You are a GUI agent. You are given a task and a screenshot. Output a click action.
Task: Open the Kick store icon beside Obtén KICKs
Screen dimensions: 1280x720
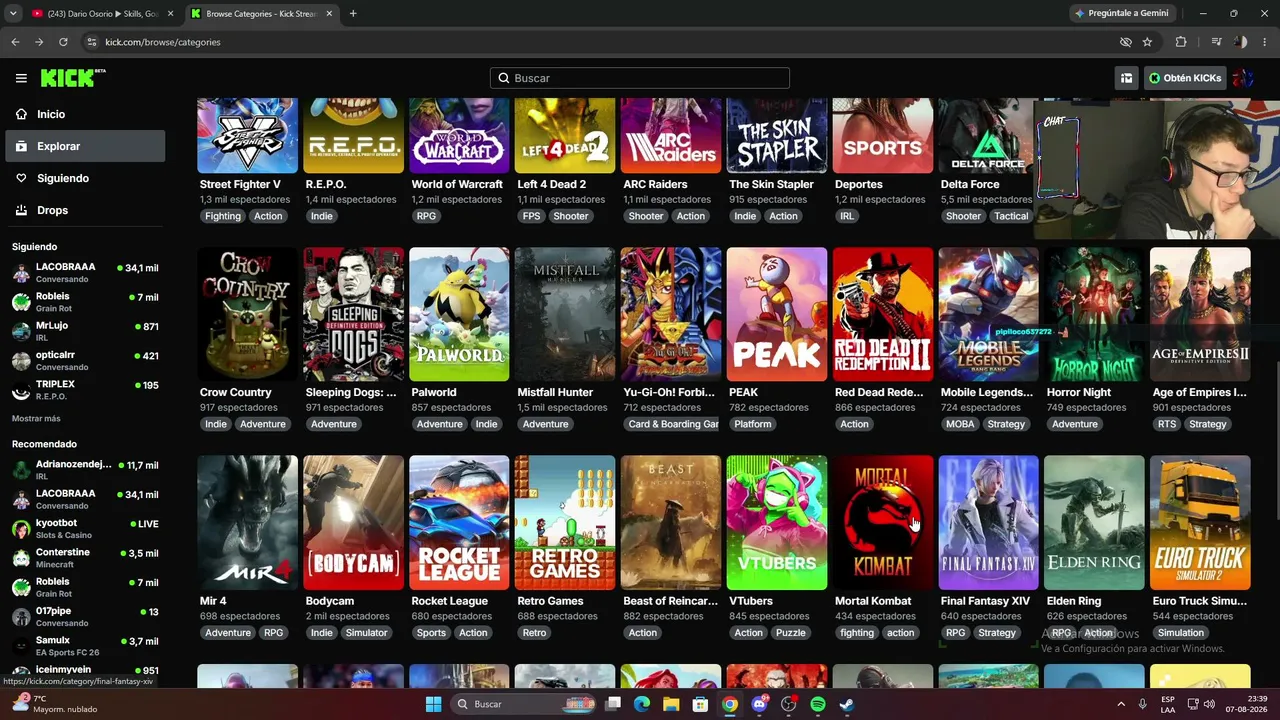(x=1126, y=78)
